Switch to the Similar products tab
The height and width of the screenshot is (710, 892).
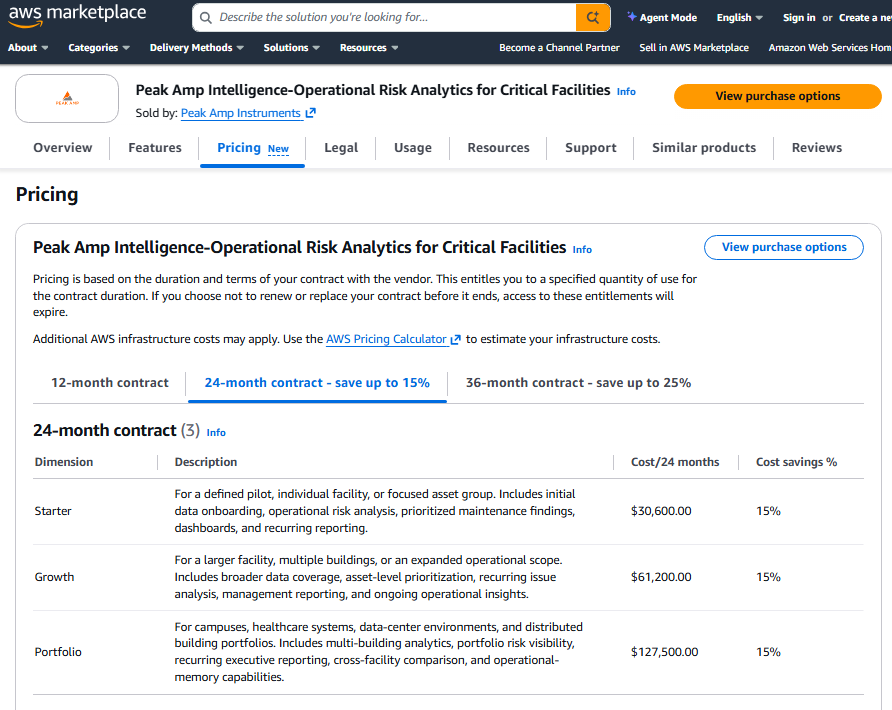coord(704,148)
